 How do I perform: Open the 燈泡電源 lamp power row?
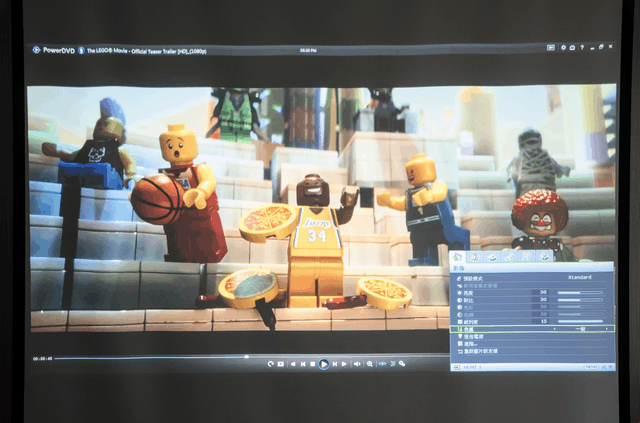532,336
